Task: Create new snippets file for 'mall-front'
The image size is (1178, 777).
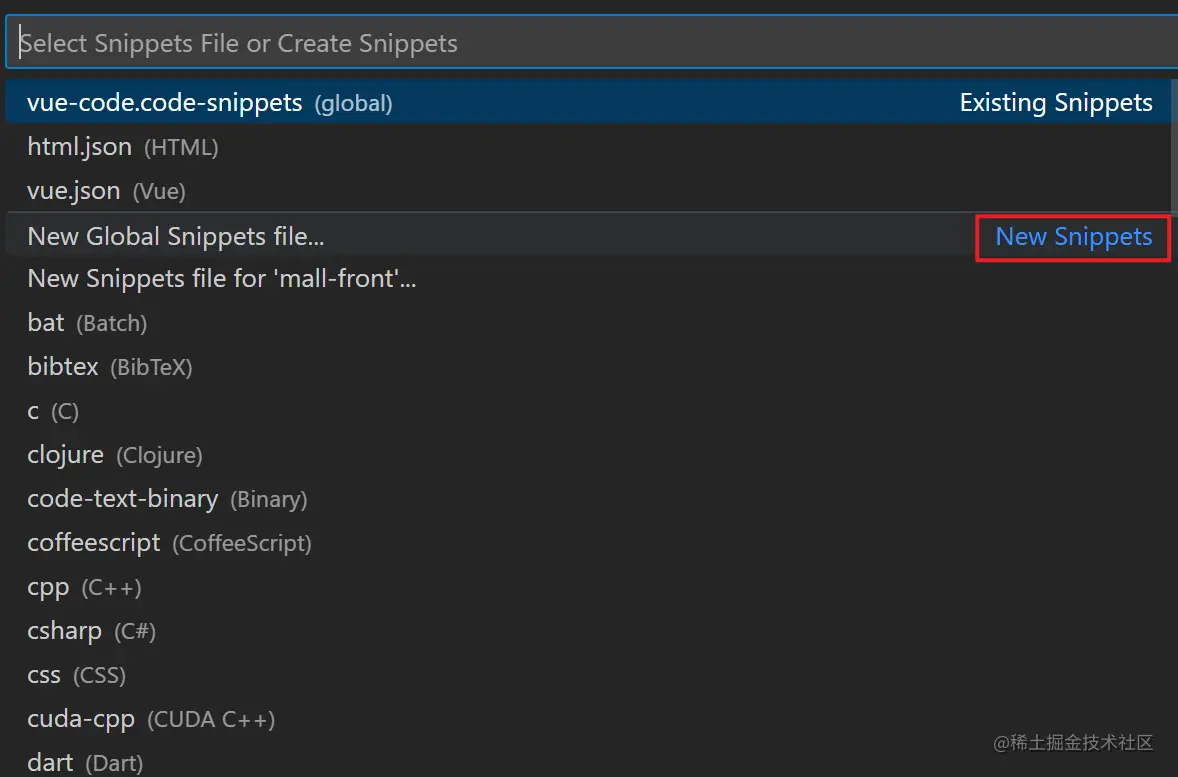Action: click(x=221, y=279)
